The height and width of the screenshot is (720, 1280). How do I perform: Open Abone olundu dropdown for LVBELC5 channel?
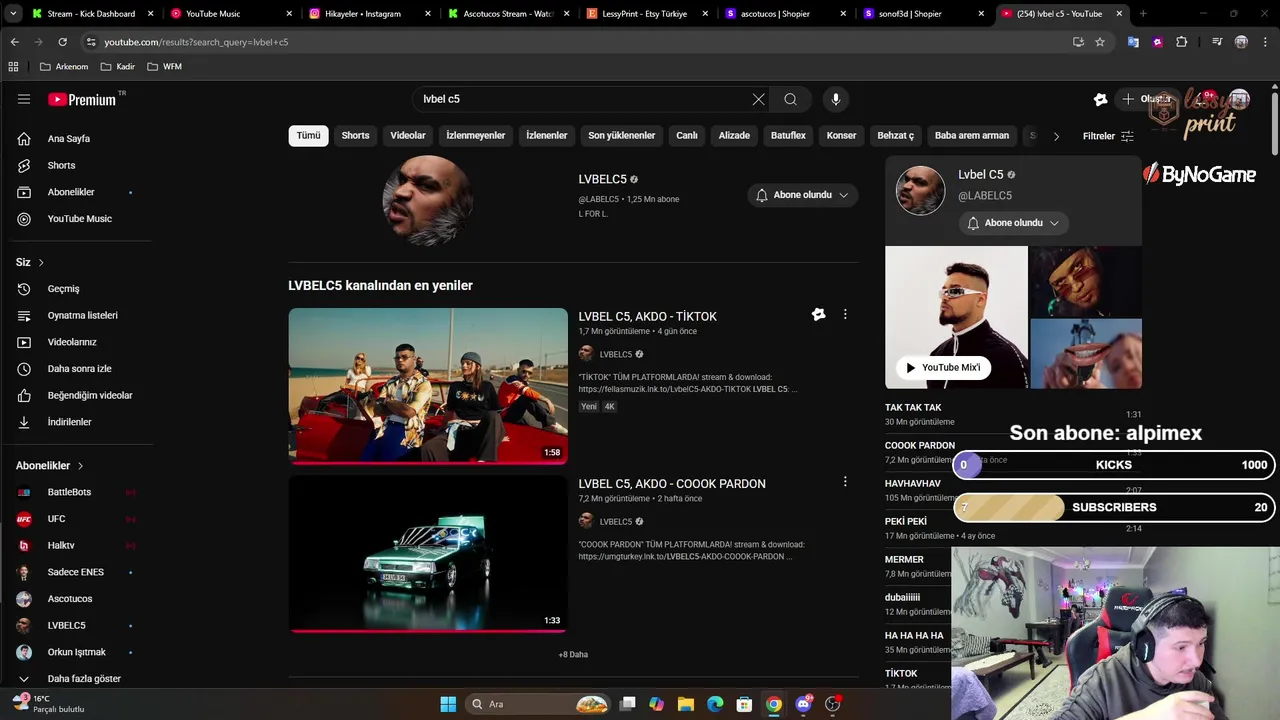click(802, 195)
